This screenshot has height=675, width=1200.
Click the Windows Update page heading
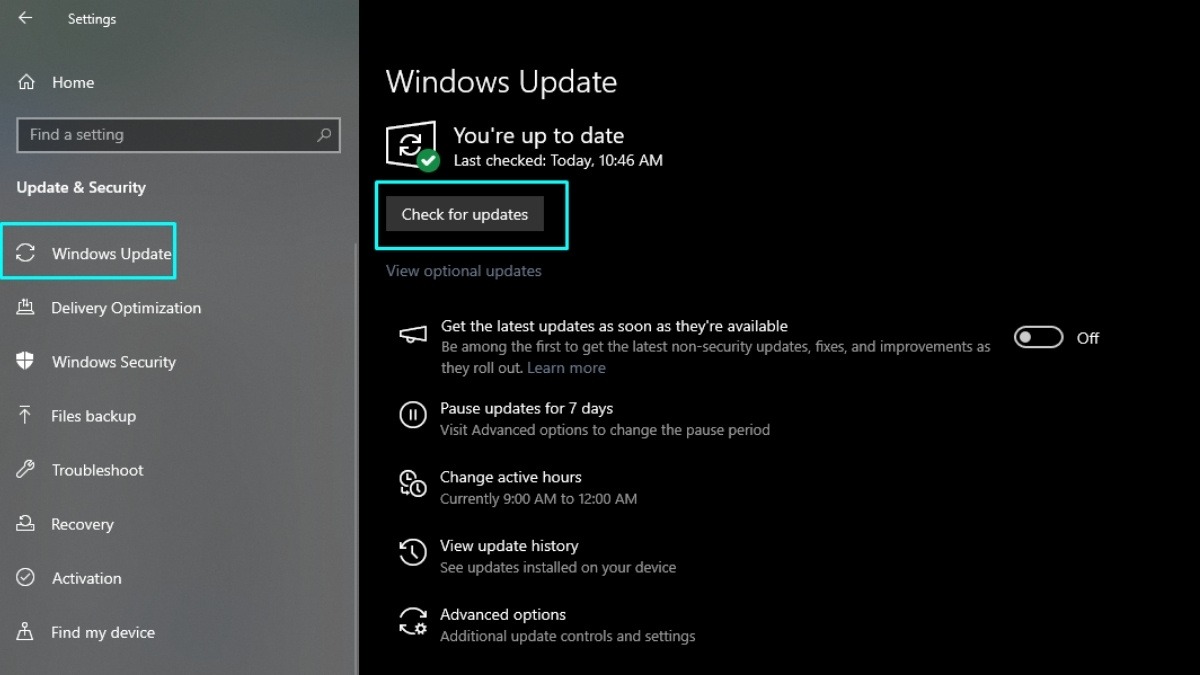(501, 82)
